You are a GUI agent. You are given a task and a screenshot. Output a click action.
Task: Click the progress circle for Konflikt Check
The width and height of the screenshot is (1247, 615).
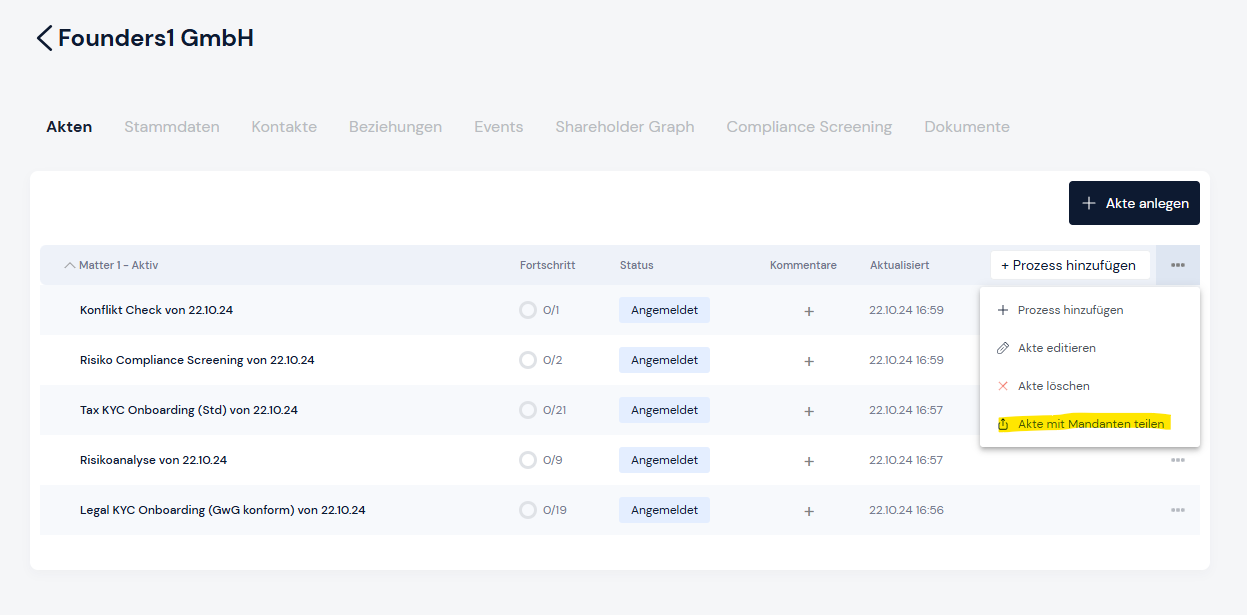pyautogui.click(x=528, y=310)
